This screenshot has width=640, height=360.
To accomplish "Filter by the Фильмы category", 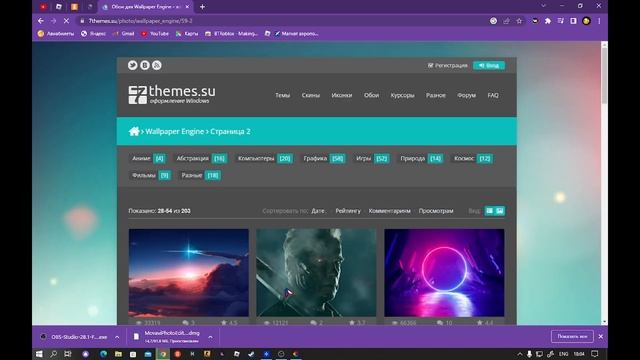I will click(151, 175).
